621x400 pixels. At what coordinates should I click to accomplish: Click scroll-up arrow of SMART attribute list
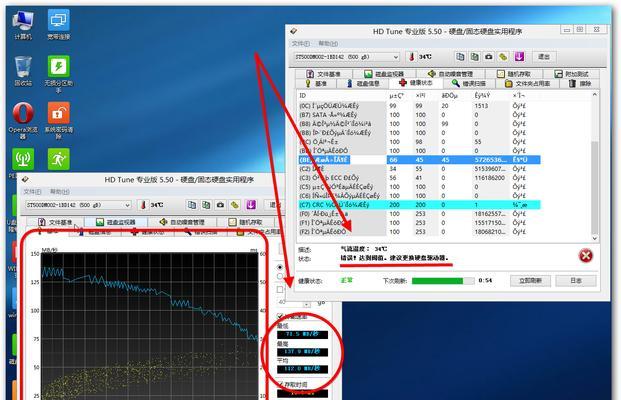594,95
